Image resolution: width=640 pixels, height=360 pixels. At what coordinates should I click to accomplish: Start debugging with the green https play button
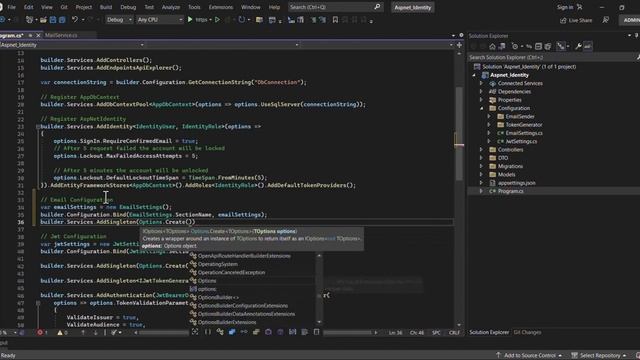pos(198,20)
